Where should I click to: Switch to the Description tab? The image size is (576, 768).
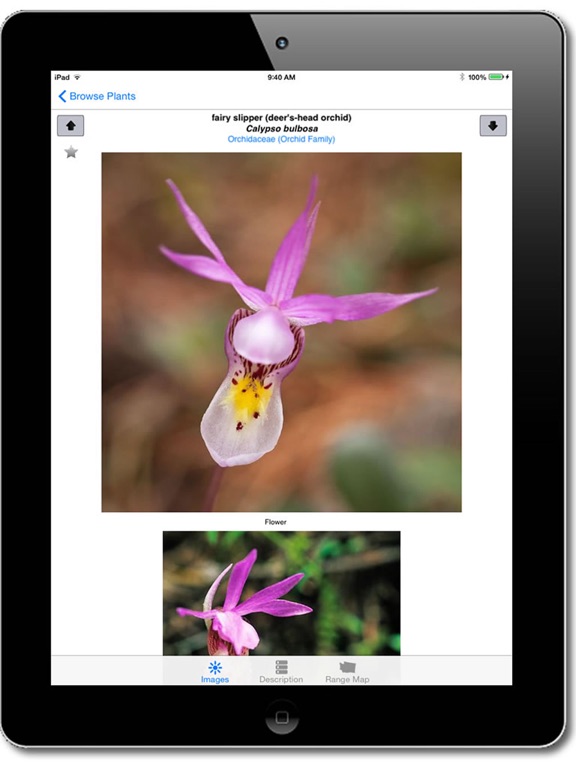(281, 672)
